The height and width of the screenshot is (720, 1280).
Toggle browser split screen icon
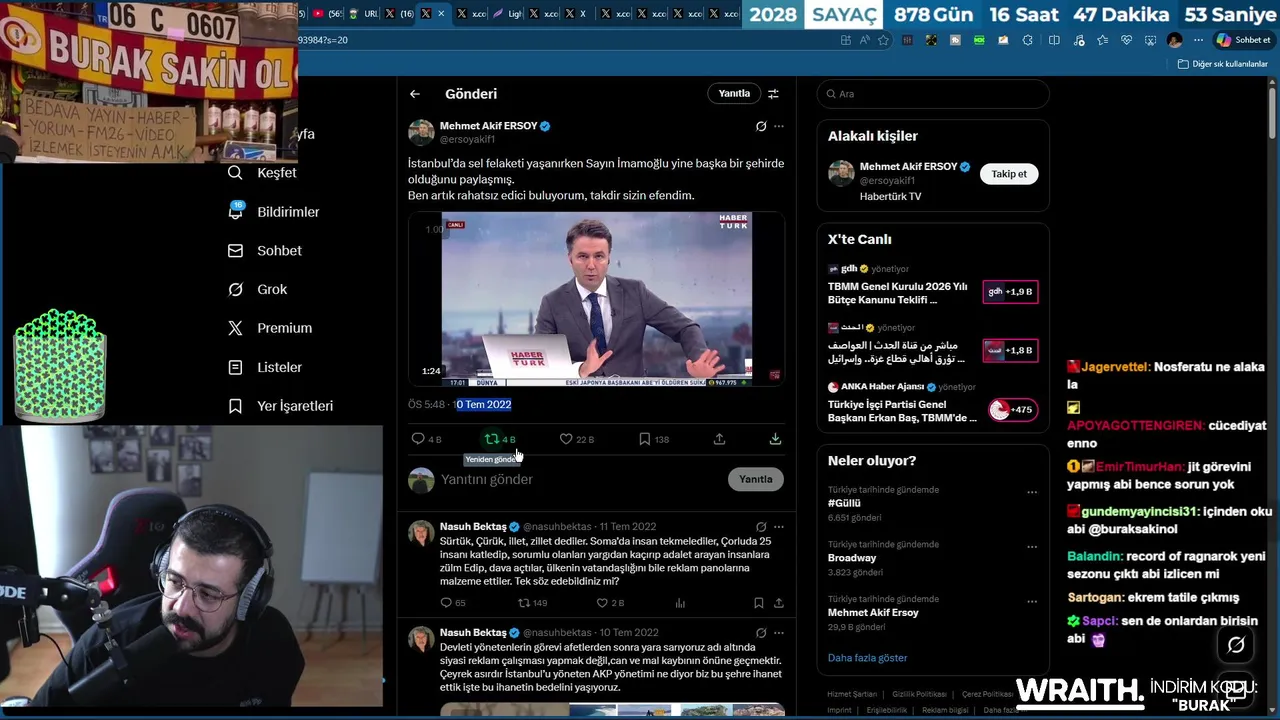[x=1054, y=40]
